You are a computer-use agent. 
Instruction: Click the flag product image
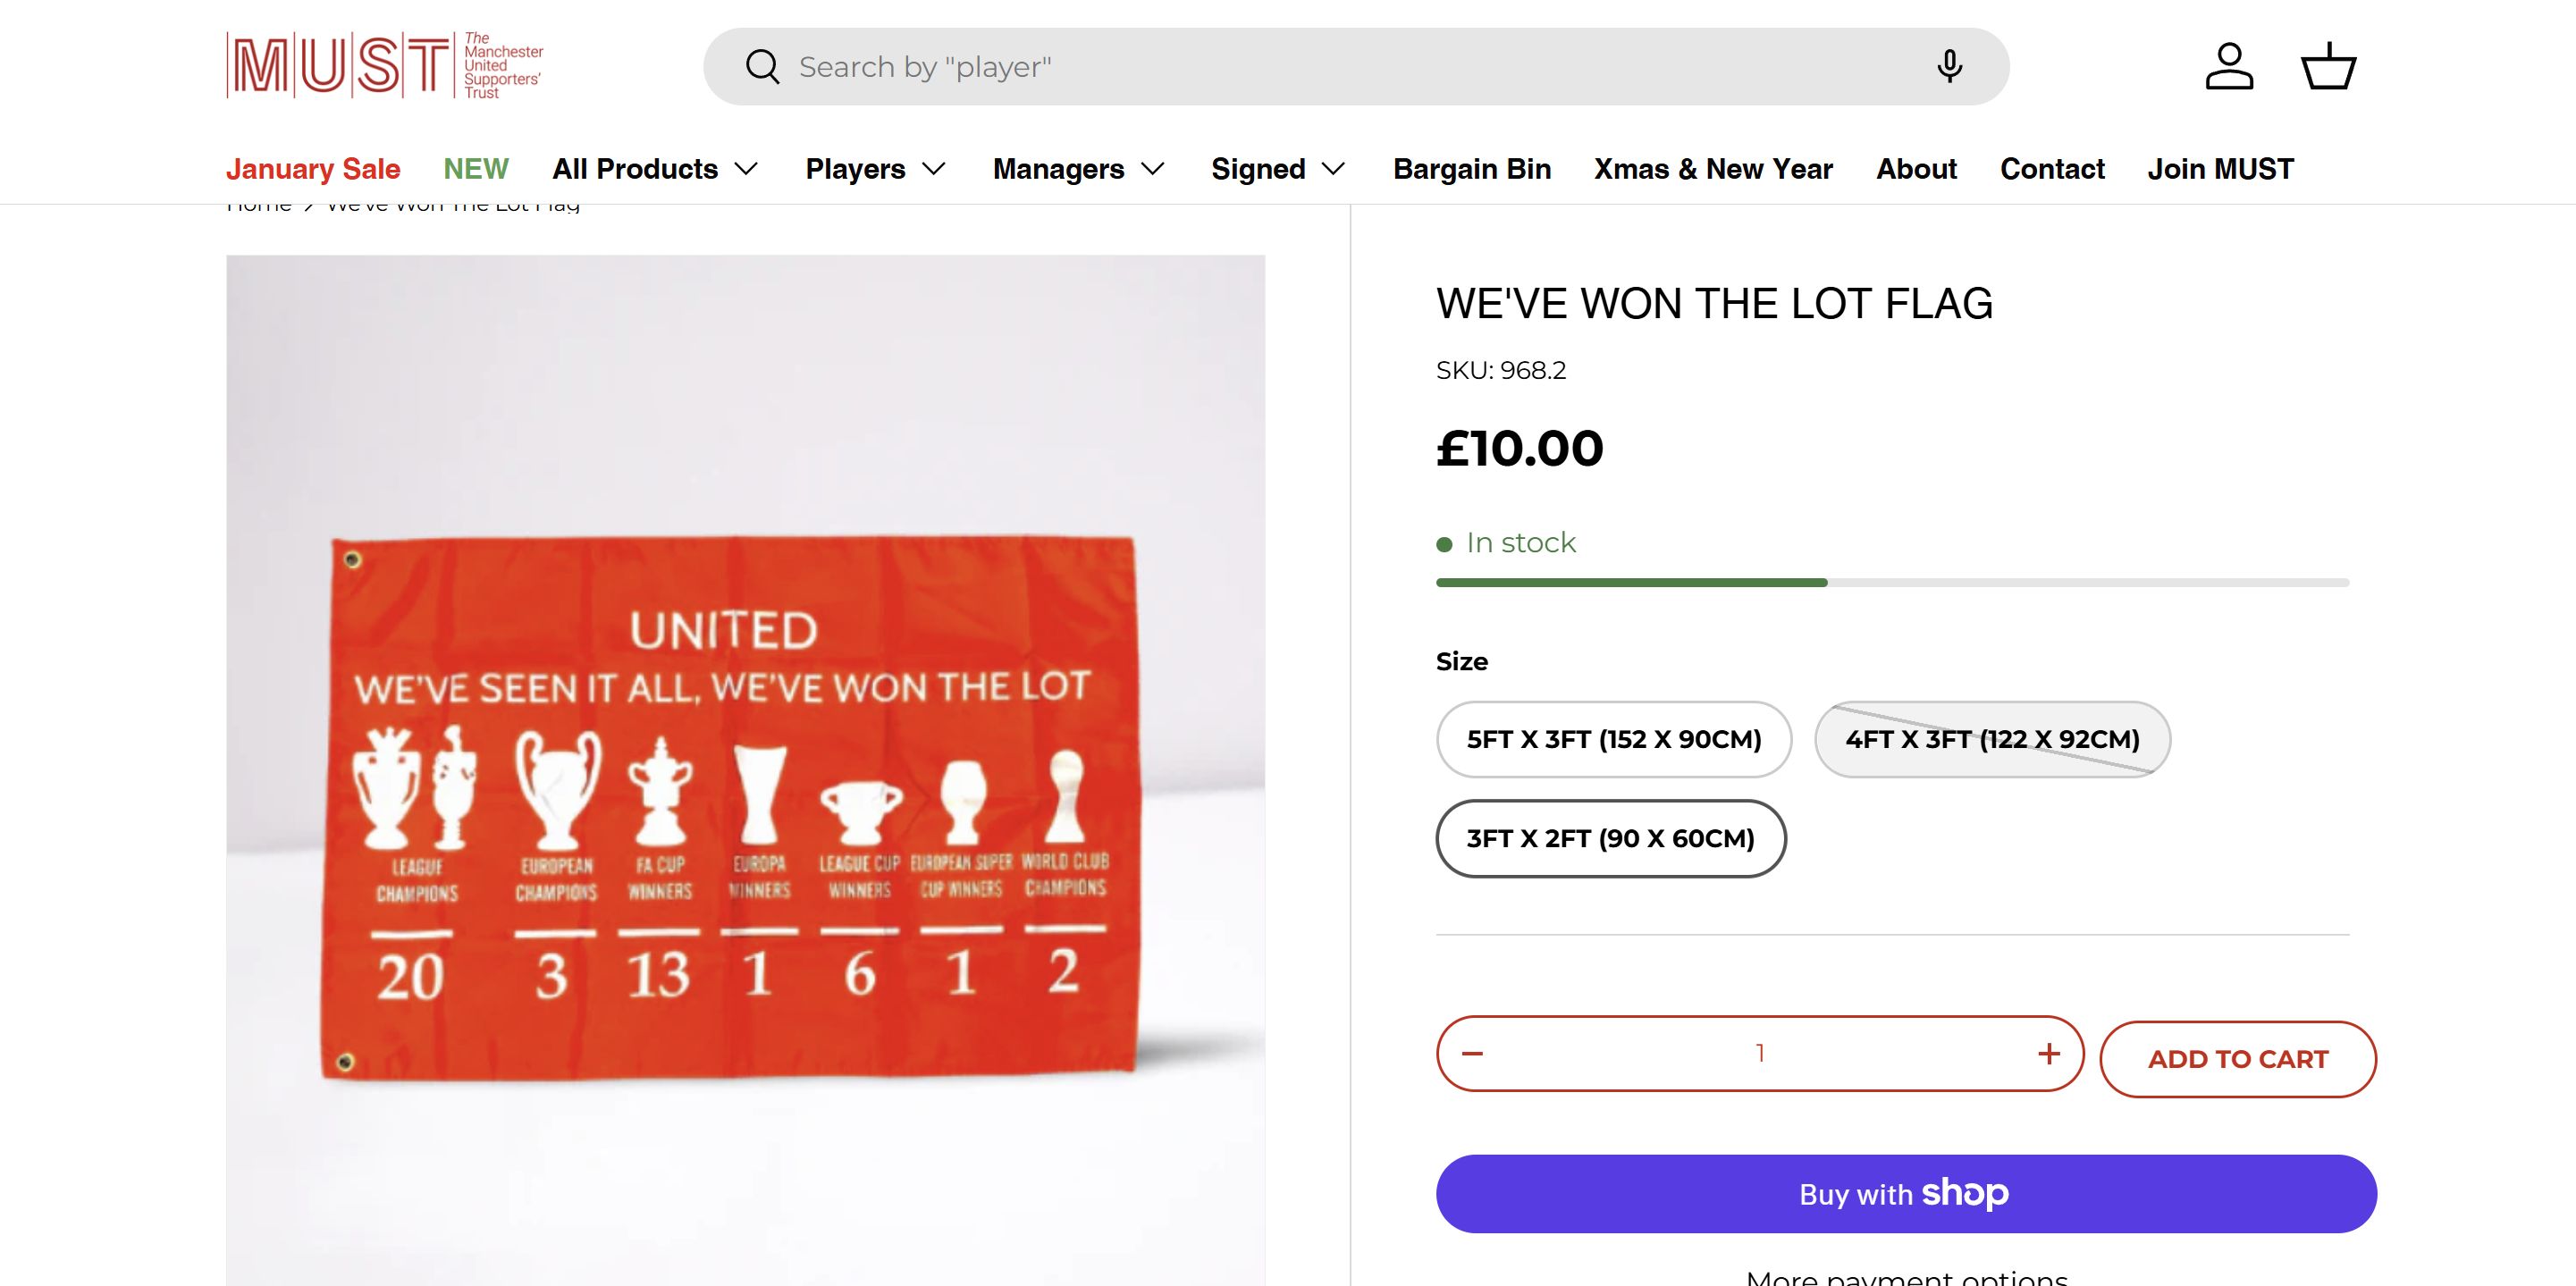(745, 770)
